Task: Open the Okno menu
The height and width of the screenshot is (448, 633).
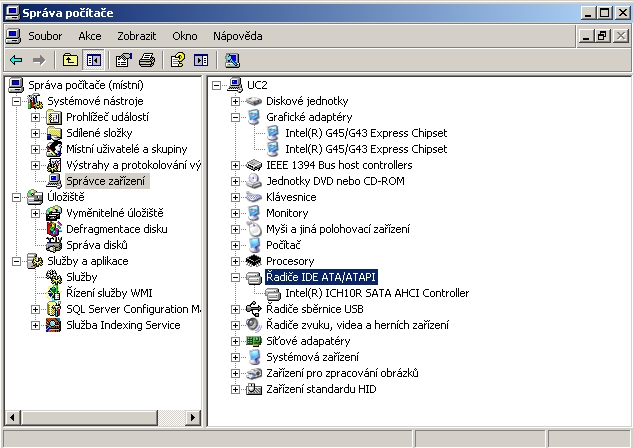Action: 184,36
